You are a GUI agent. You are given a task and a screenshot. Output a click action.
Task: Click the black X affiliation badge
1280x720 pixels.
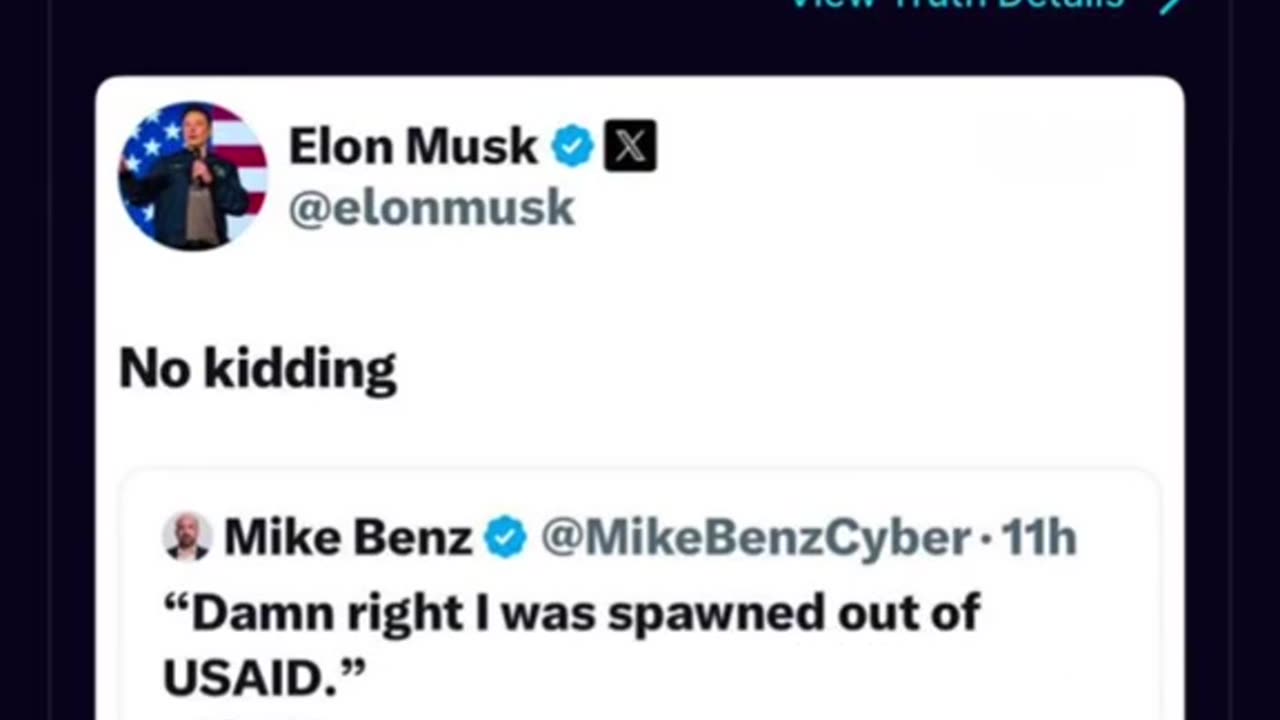tap(630, 146)
